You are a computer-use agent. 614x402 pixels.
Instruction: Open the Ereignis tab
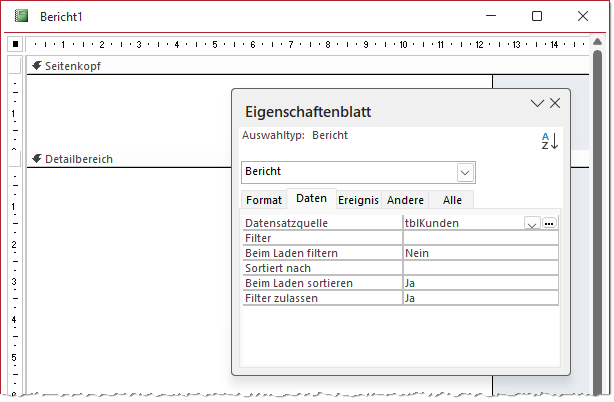(358, 200)
